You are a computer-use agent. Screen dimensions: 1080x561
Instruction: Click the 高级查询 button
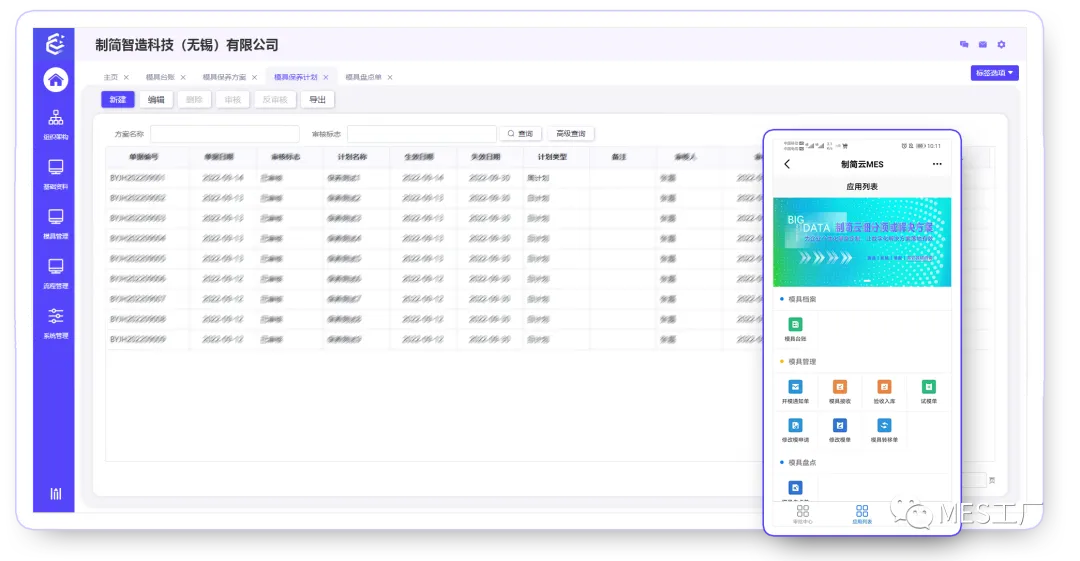pos(571,134)
